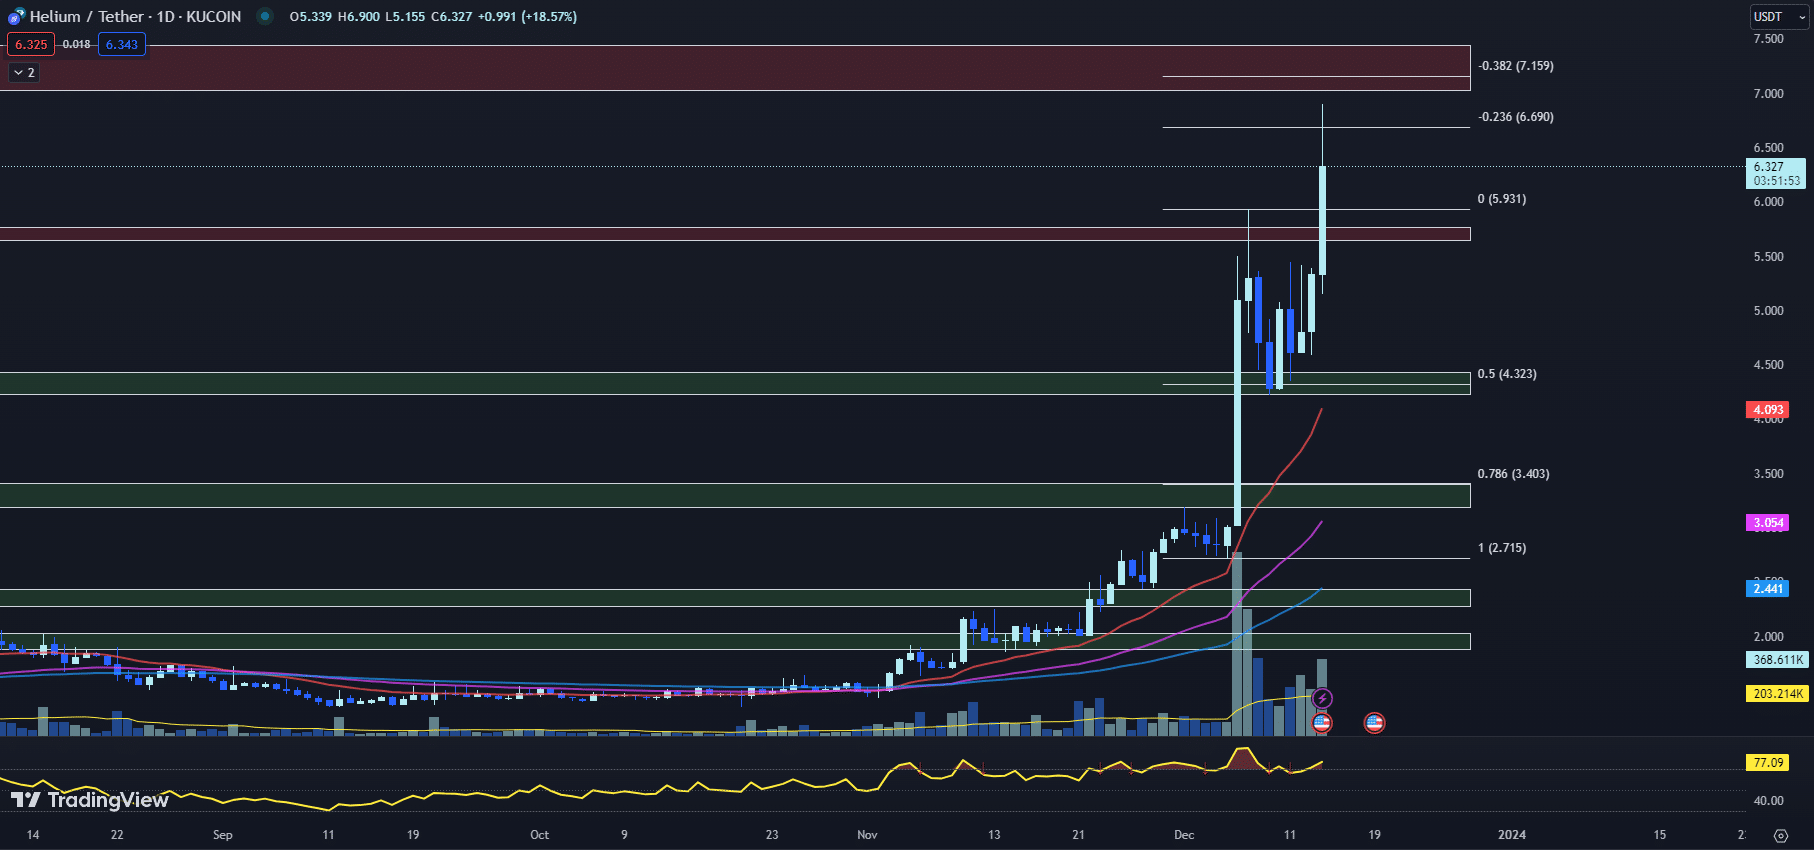1814x850 pixels.
Task: Click the yellow 77.09 RSI value label
Action: click(x=1767, y=763)
